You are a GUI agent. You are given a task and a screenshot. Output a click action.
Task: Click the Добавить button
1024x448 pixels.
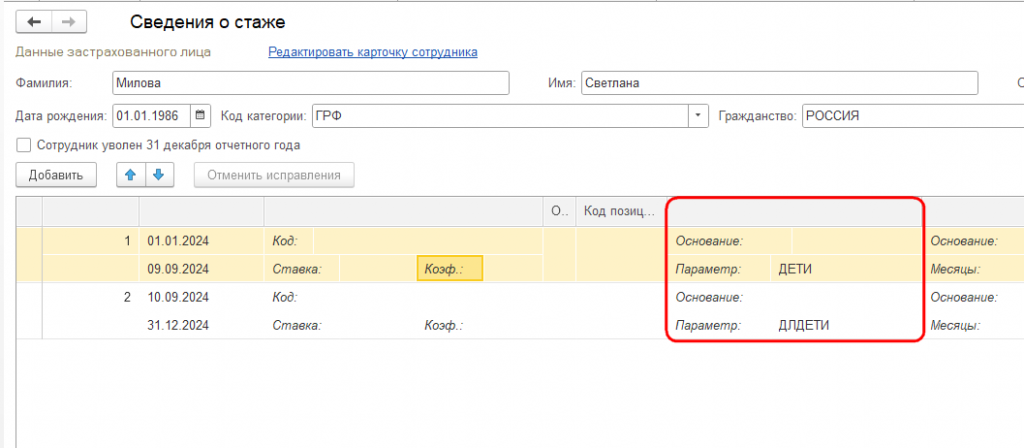pyautogui.click(x=56, y=175)
